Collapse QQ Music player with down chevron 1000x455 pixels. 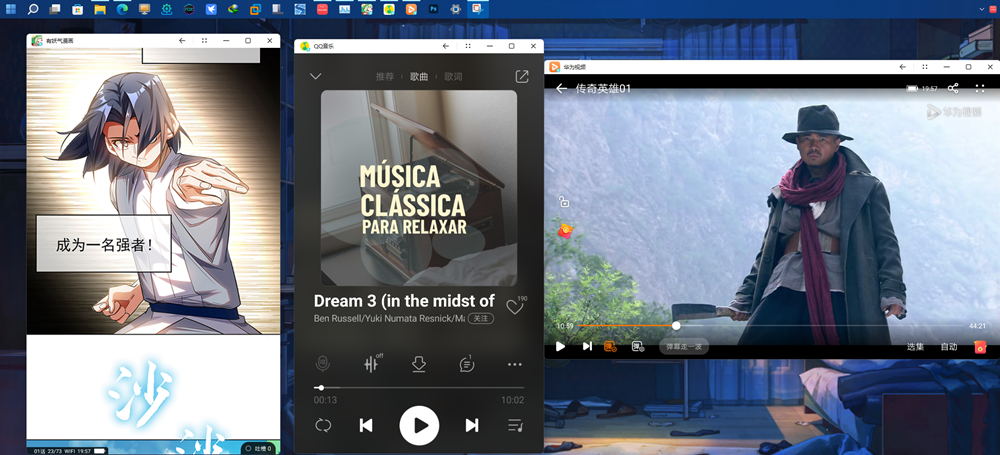point(315,77)
